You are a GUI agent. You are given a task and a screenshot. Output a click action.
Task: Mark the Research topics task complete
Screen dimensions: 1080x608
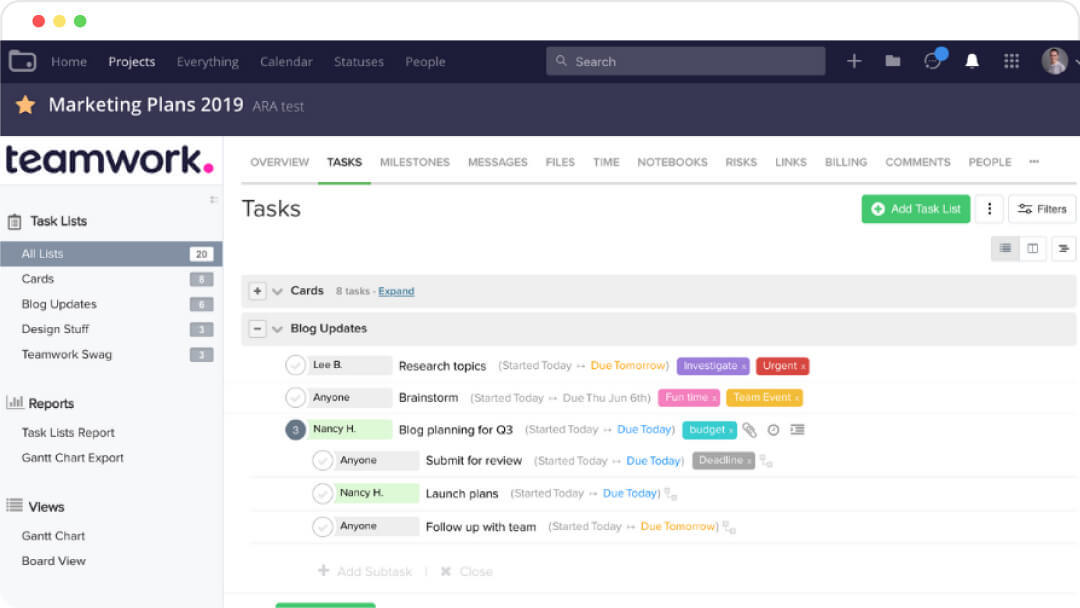click(x=295, y=364)
